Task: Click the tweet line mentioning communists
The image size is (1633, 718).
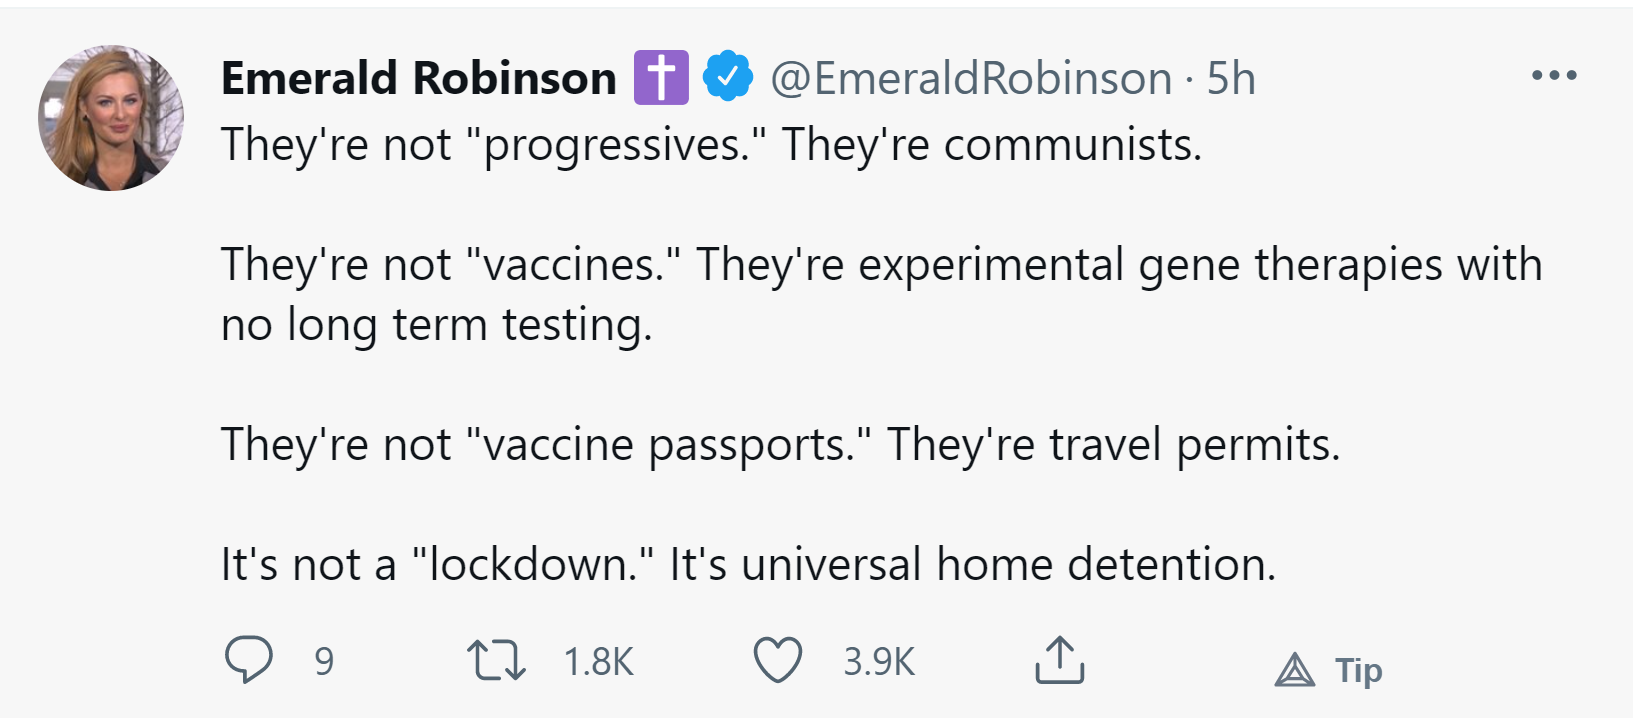Action: pyautogui.click(x=711, y=145)
